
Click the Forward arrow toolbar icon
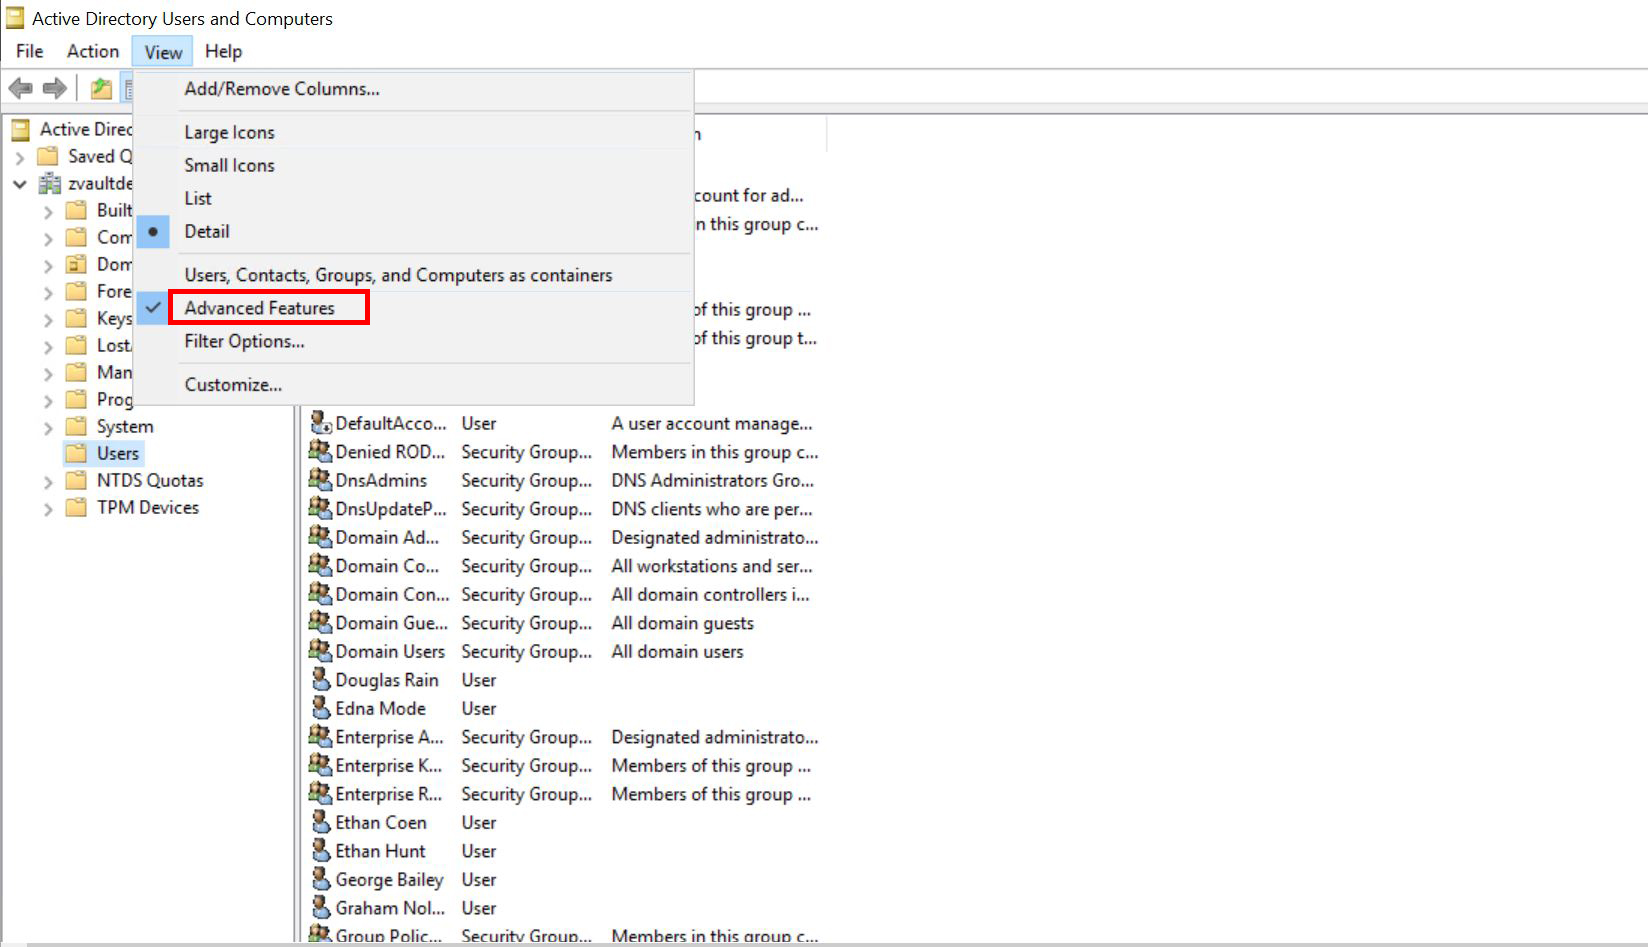click(55, 88)
